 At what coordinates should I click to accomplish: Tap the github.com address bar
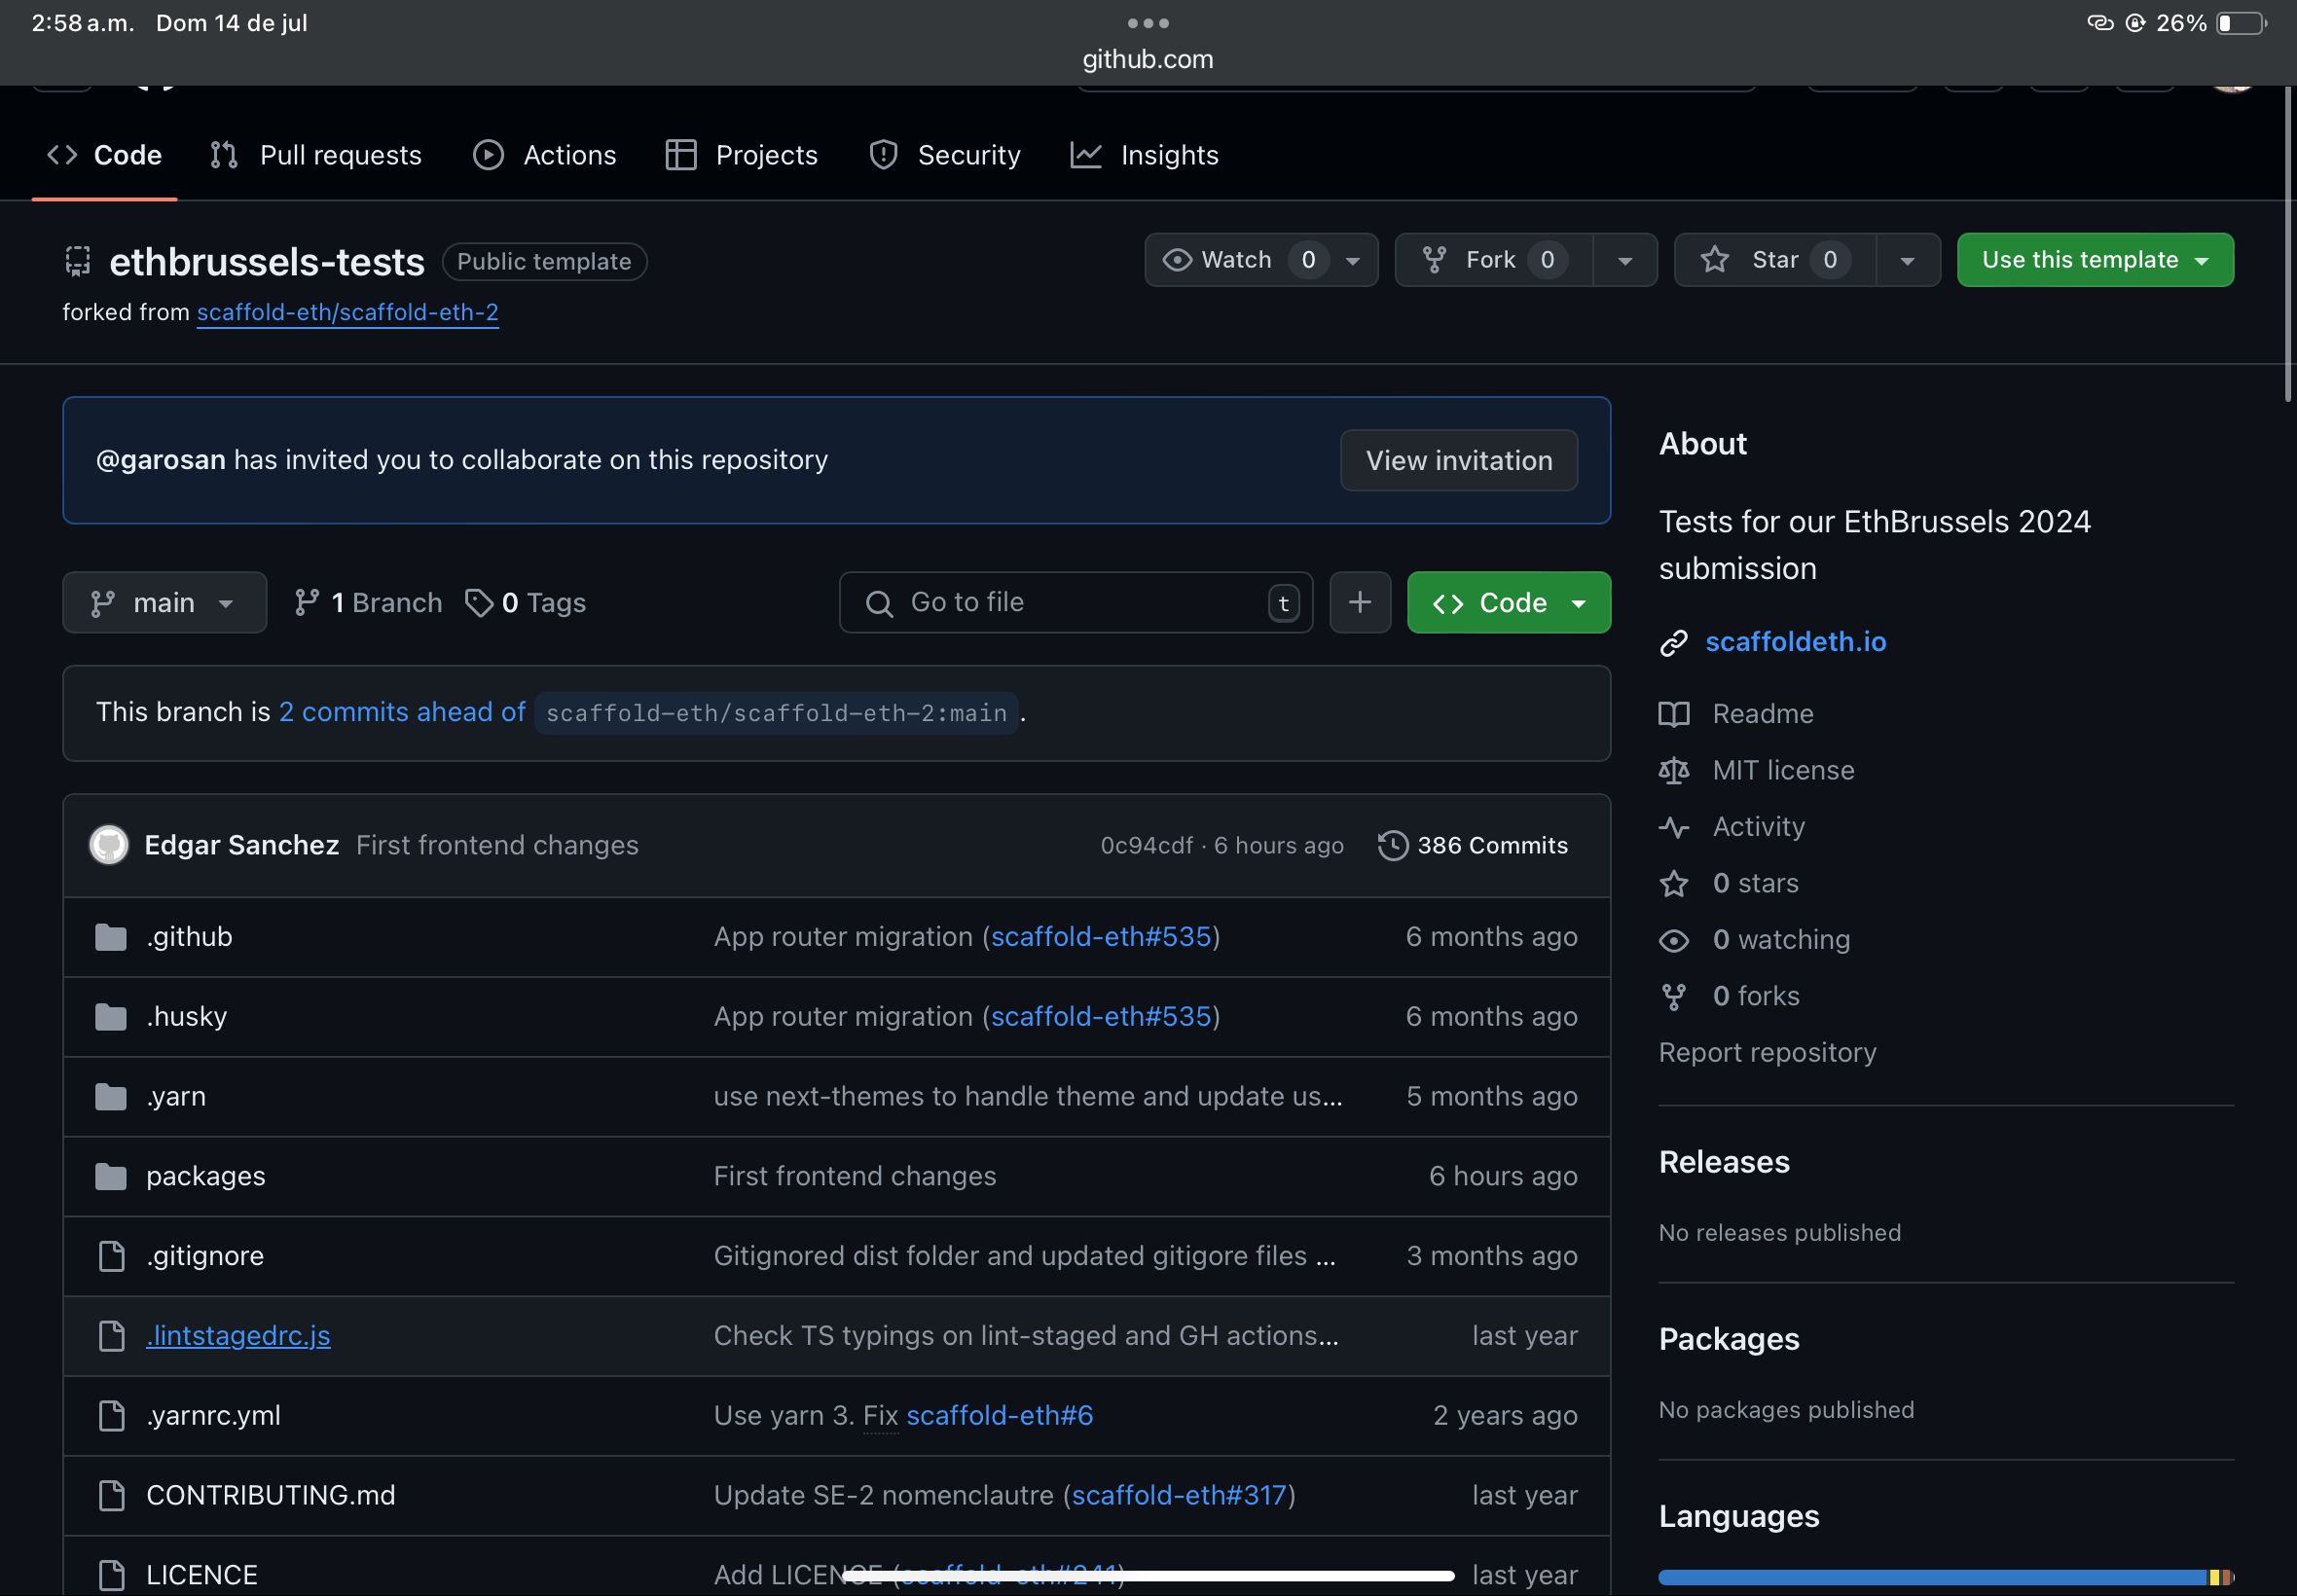click(1148, 59)
